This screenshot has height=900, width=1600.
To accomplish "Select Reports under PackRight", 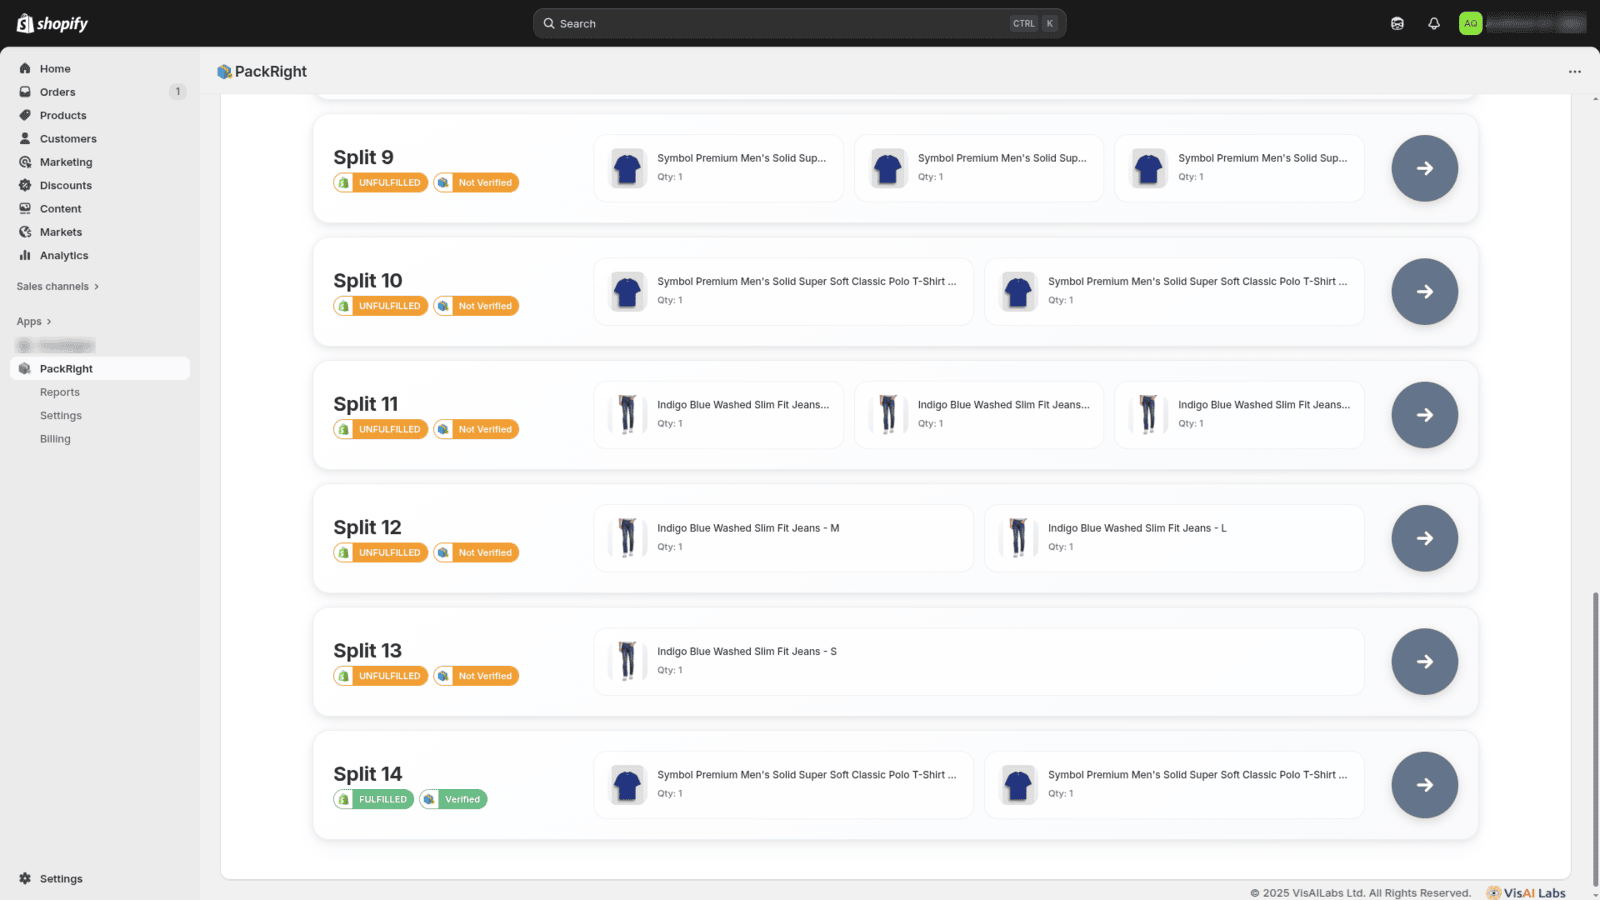I will pos(59,392).
